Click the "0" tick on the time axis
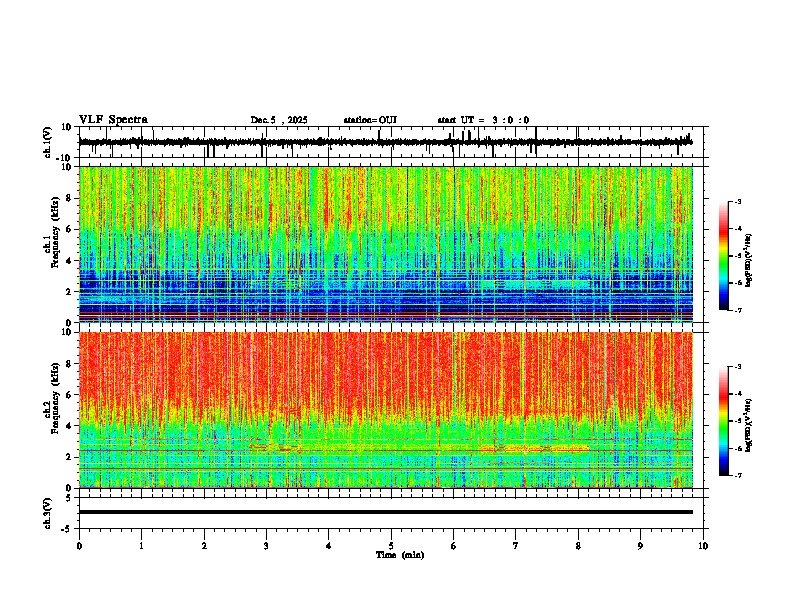 point(79,546)
